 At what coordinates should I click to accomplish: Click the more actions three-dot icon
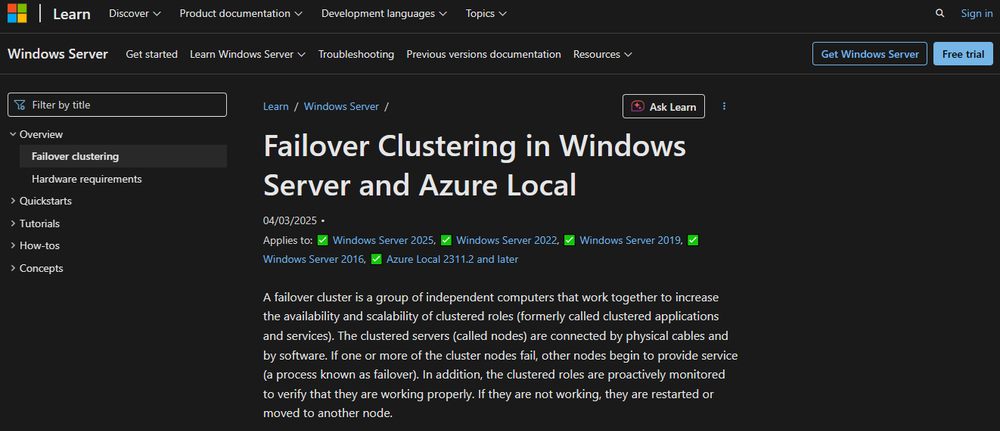[x=724, y=106]
